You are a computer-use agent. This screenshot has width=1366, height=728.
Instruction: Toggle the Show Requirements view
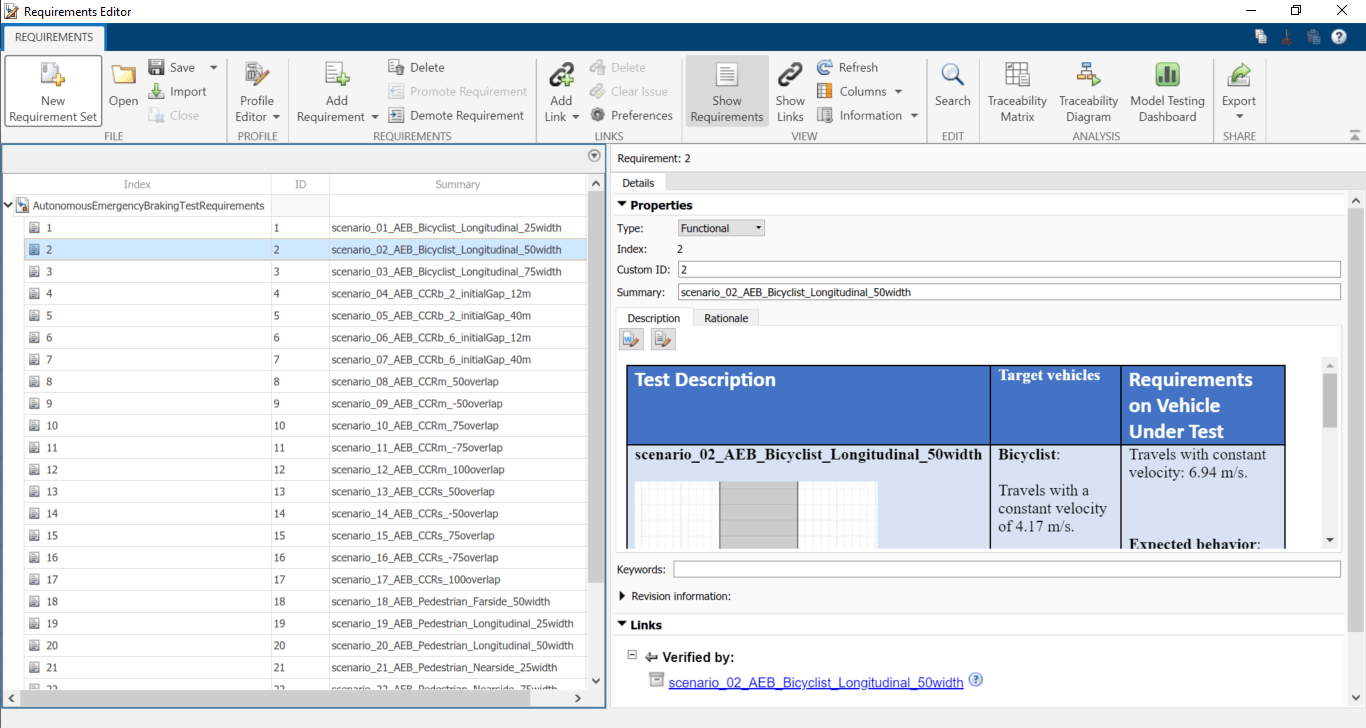point(726,91)
